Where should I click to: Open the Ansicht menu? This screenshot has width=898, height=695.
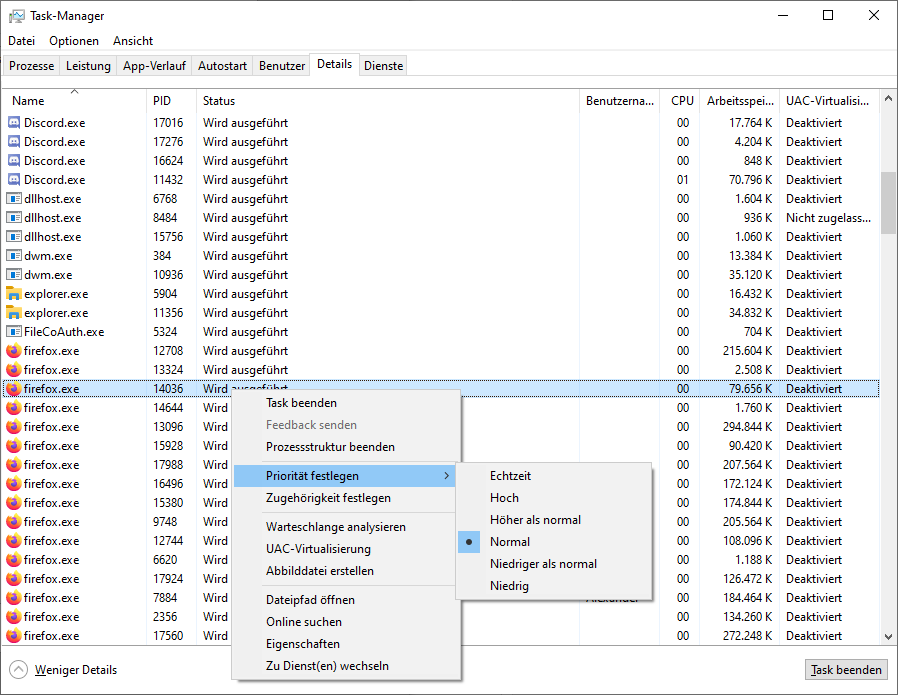(133, 41)
